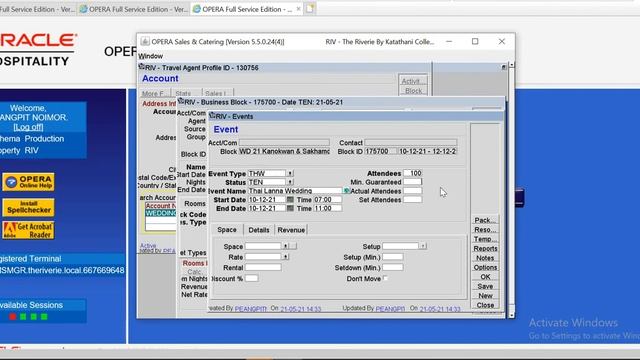Viewport: 640px width, 360px height.
Task: Confirm with the OK button
Action: click(x=485, y=277)
